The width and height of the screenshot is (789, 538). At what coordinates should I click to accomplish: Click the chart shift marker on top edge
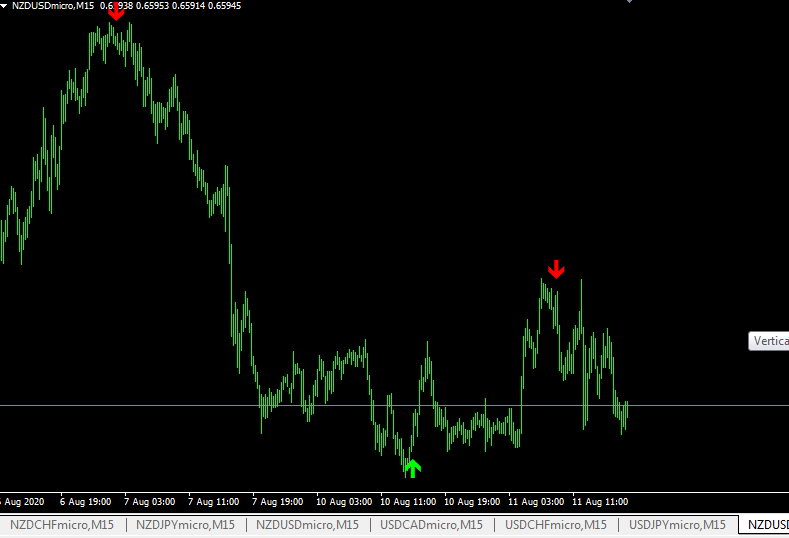coord(629,2)
